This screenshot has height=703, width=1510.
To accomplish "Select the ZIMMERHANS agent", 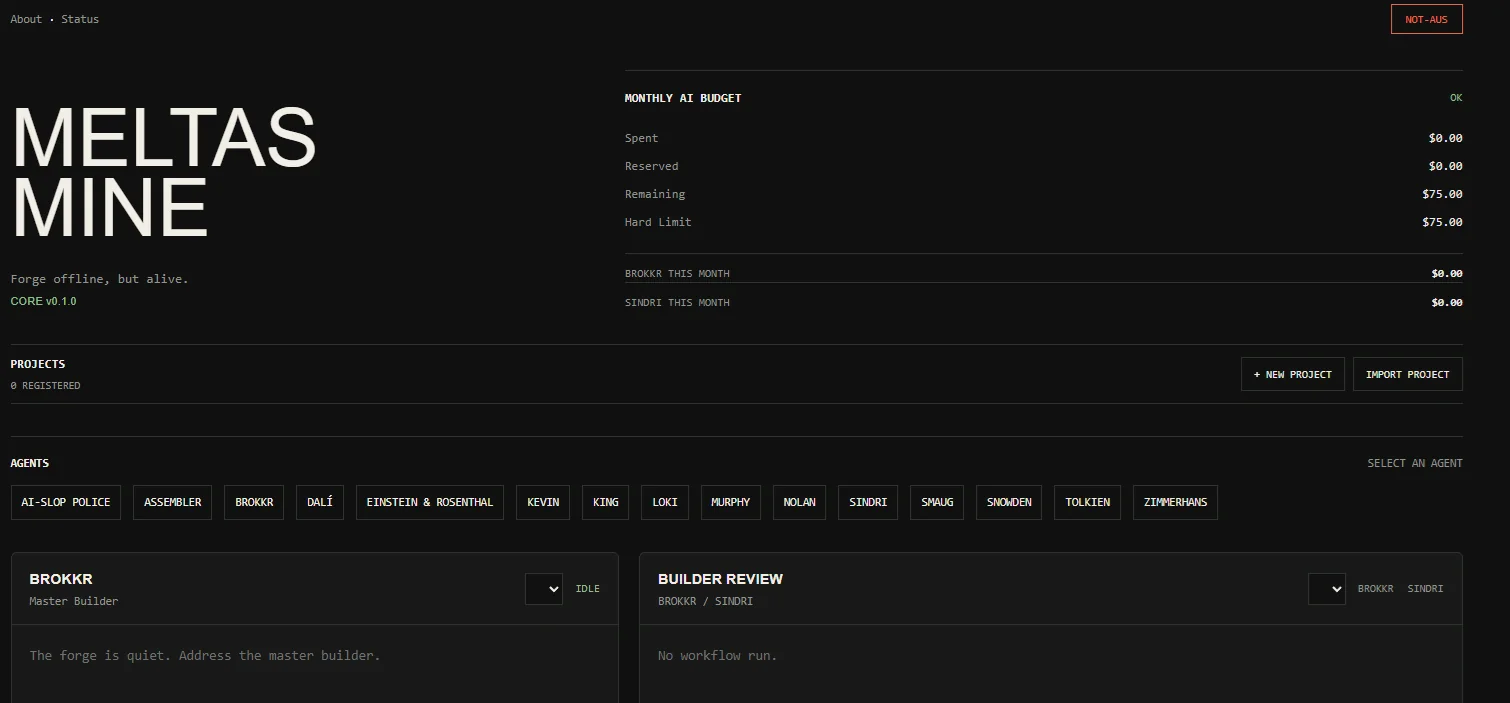I will pyautogui.click(x=1175, y=502).
